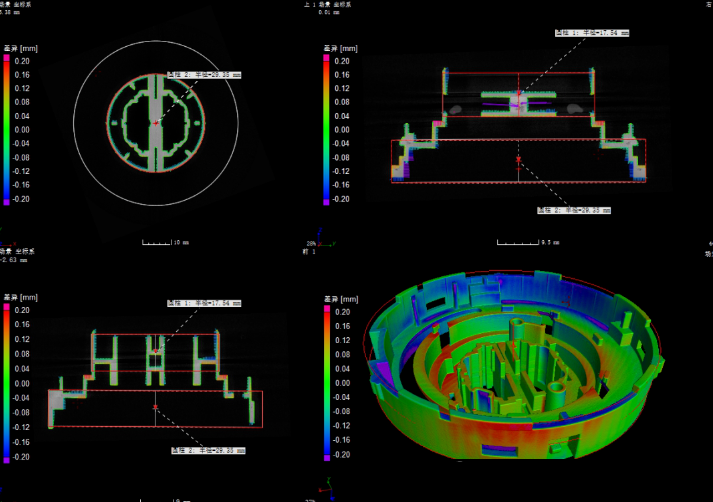Click red center marker of lower rectangle, bottom-left view

(x=156, y=407)
